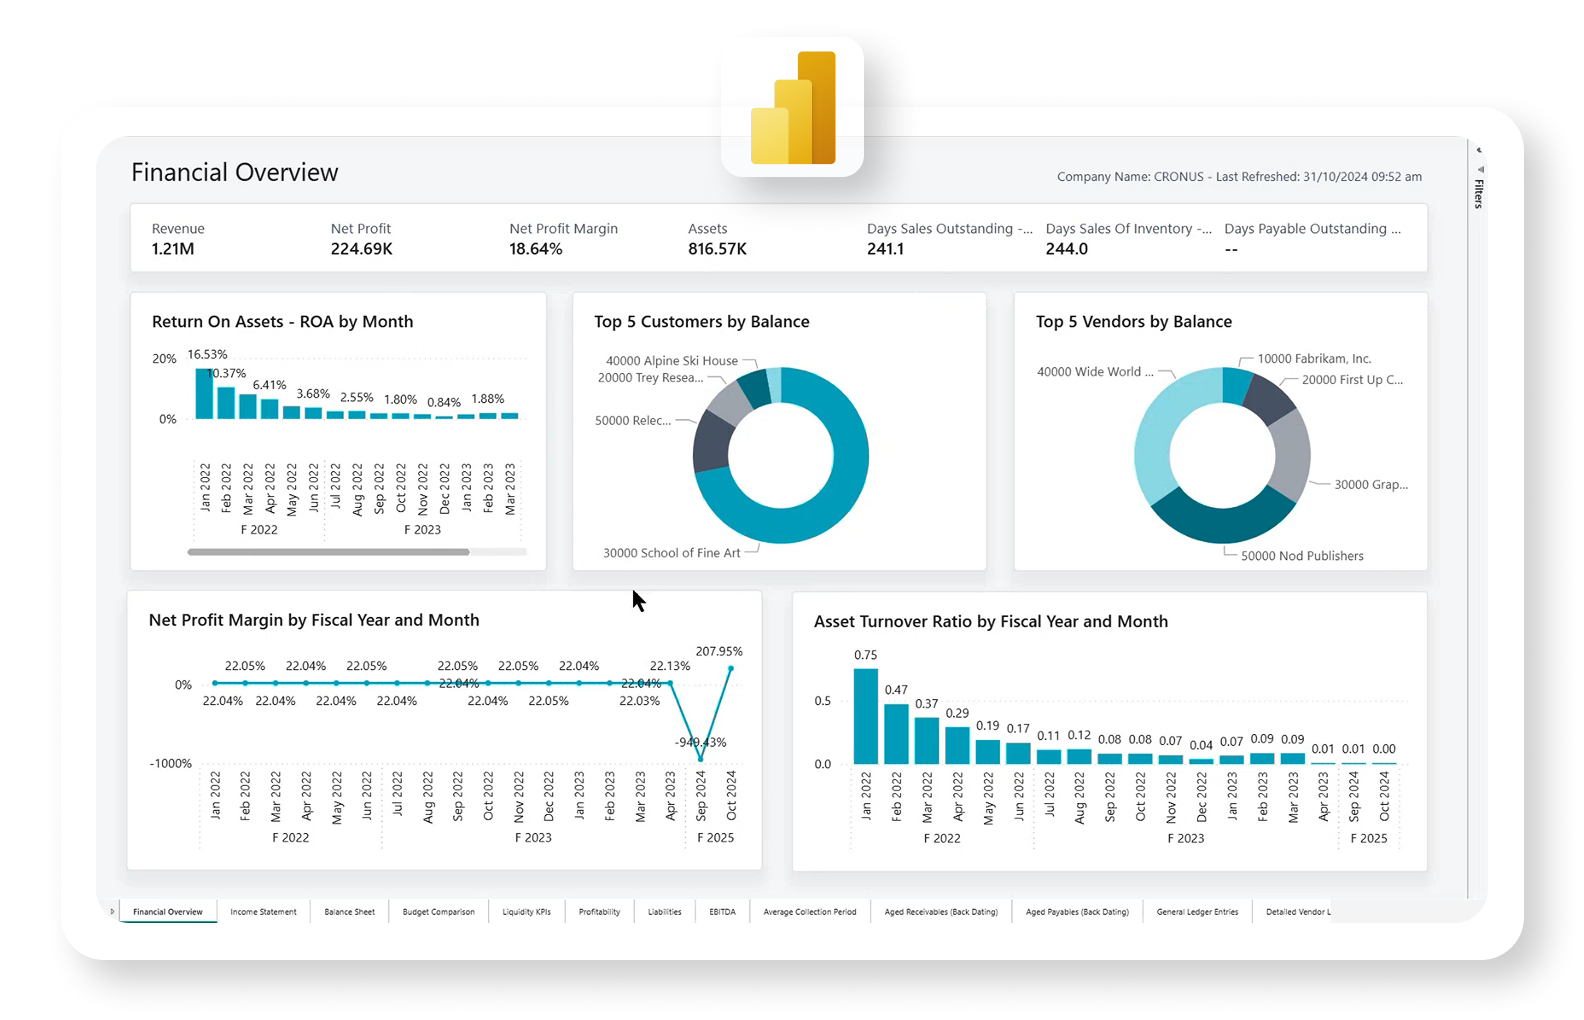
Task: Click the Net Profit Margin chart title
Action: [x=314, y=620]
